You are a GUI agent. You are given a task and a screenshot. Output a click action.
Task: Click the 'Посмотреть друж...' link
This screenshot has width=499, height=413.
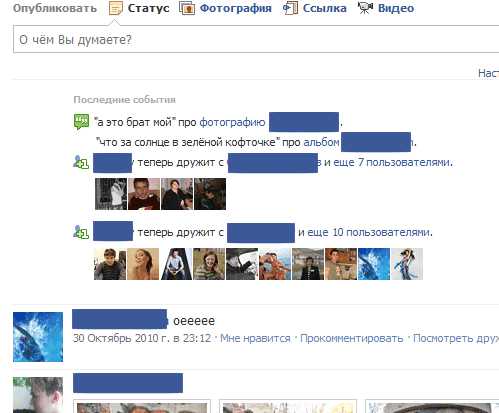click(456, 338)
